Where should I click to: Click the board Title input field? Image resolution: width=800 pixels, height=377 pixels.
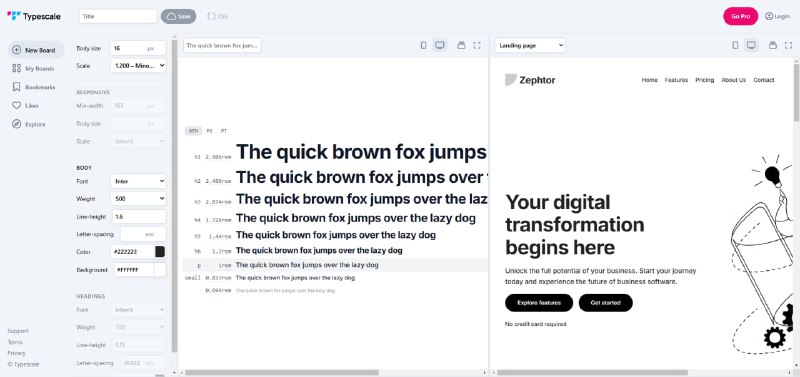(x=118, y=16)
